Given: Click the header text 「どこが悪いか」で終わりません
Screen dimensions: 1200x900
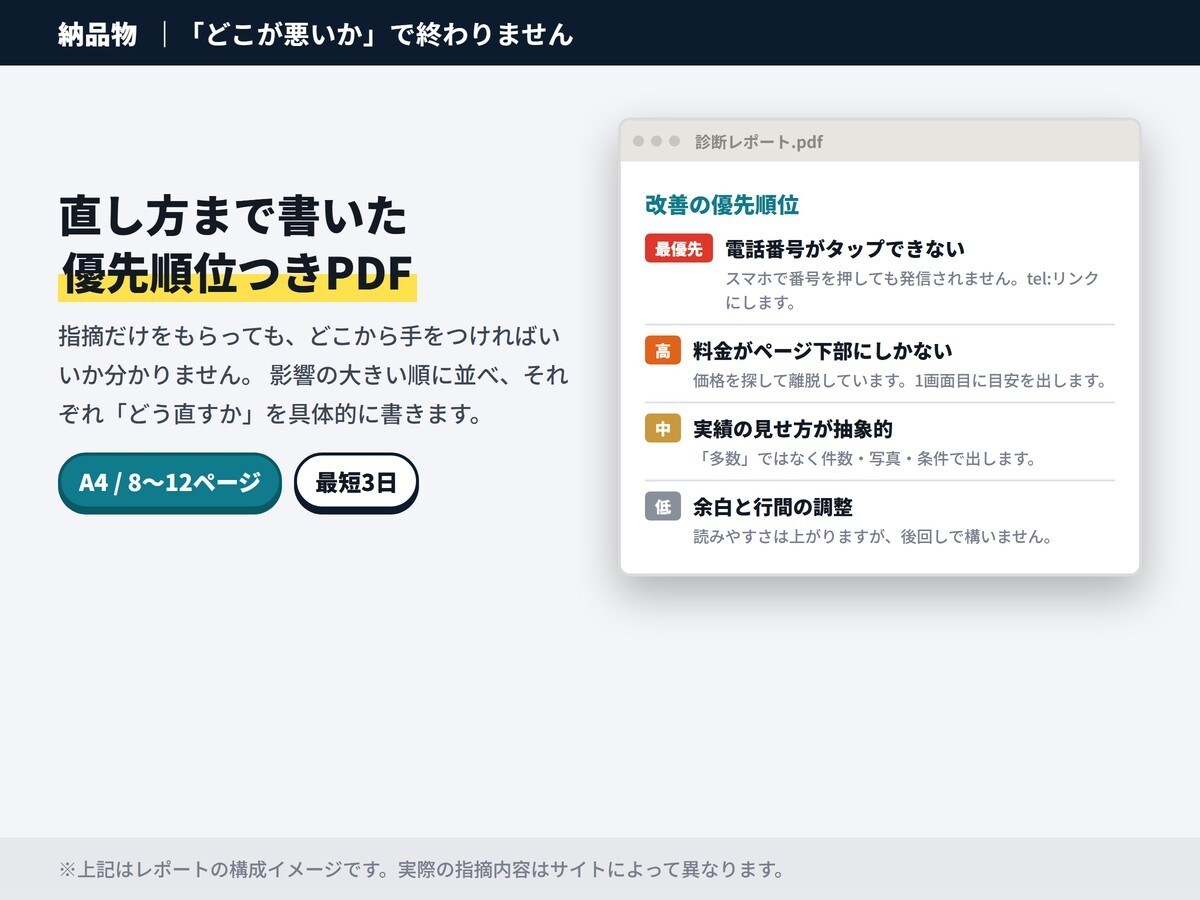Looking at the screenshot, I should tap(380, 34).
